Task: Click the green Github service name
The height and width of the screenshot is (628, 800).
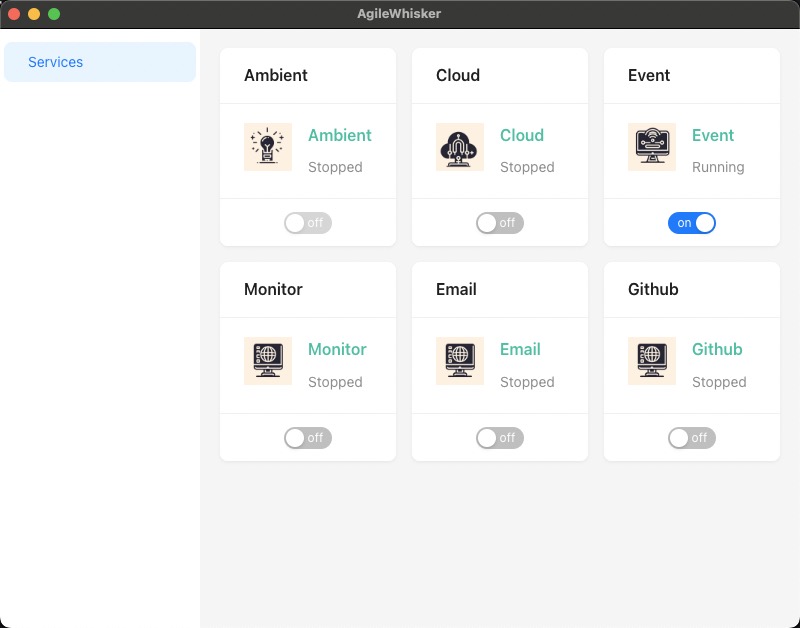Action: 717,349
